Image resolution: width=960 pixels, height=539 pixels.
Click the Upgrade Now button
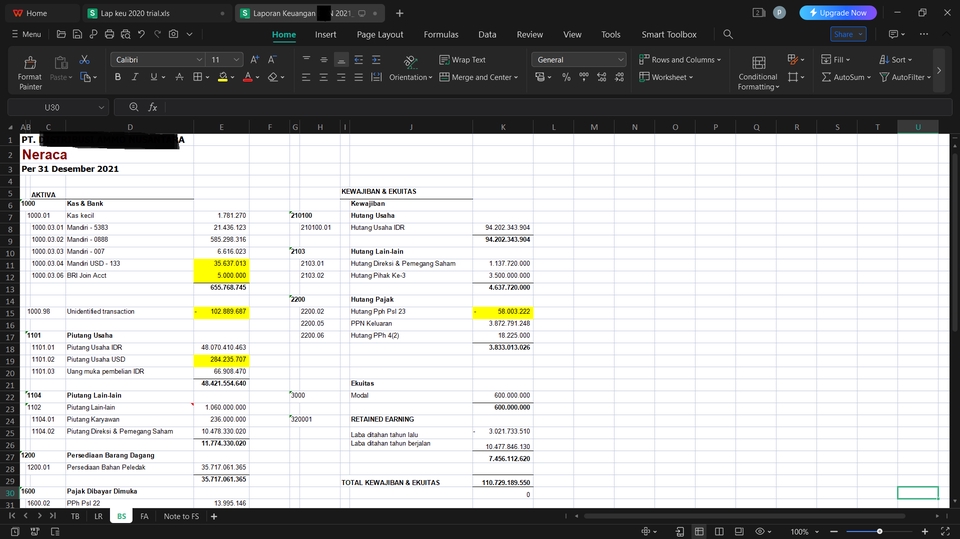pyautogui.click(x=838, y=13)
